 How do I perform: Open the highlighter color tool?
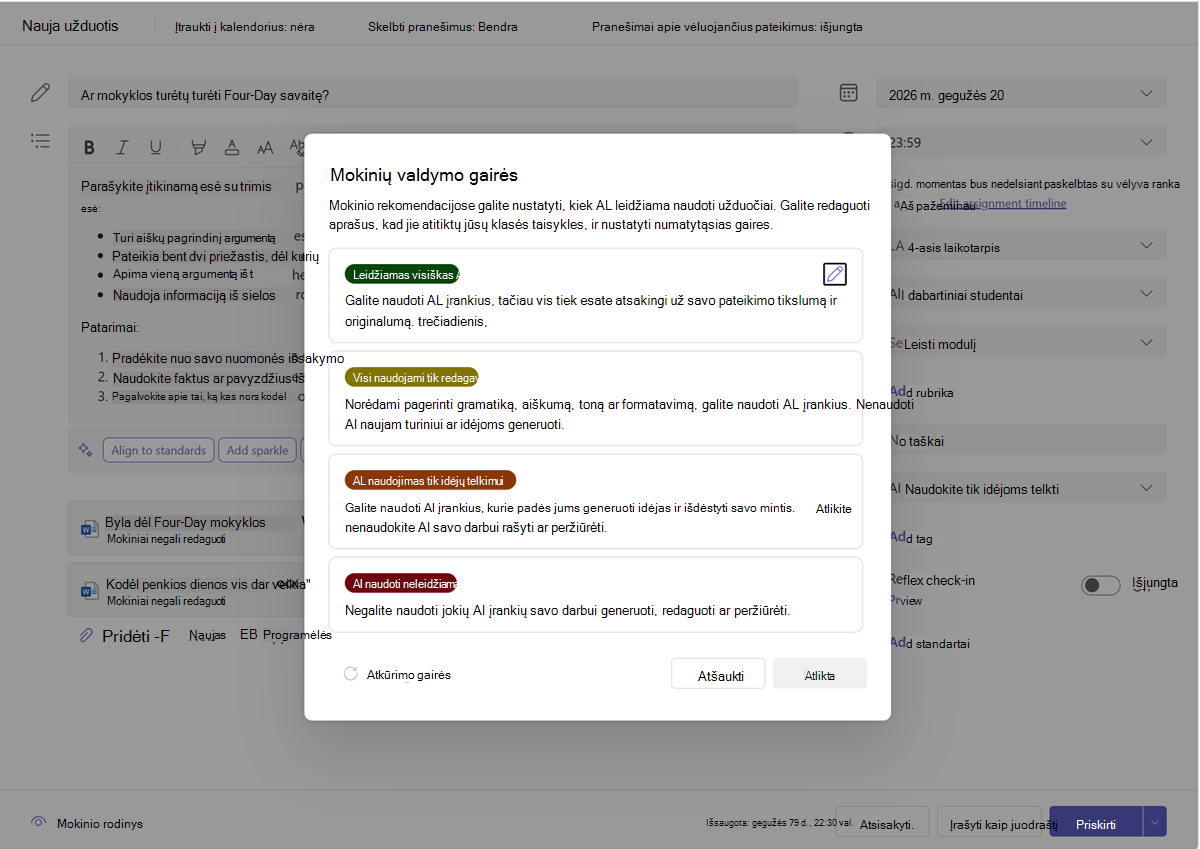(x=198, y=147)
